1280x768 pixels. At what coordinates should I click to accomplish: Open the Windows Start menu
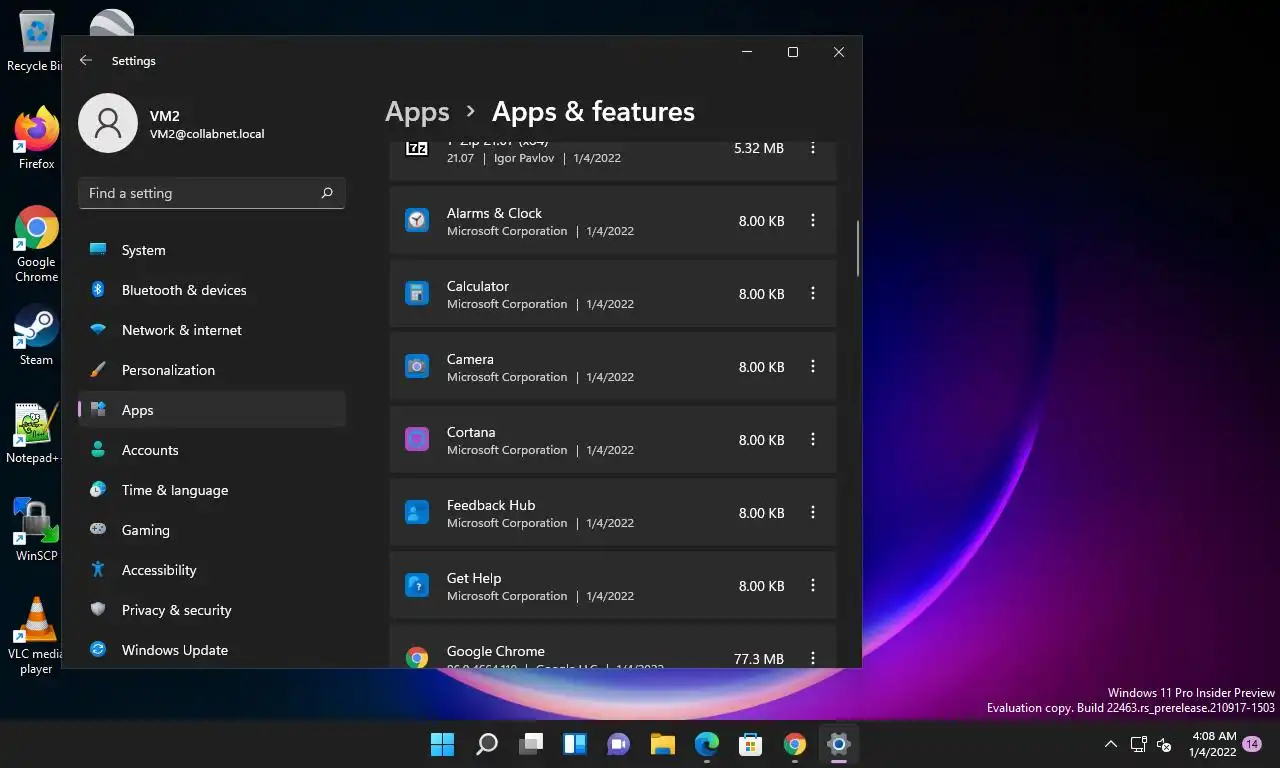click(x=442, y=744)
